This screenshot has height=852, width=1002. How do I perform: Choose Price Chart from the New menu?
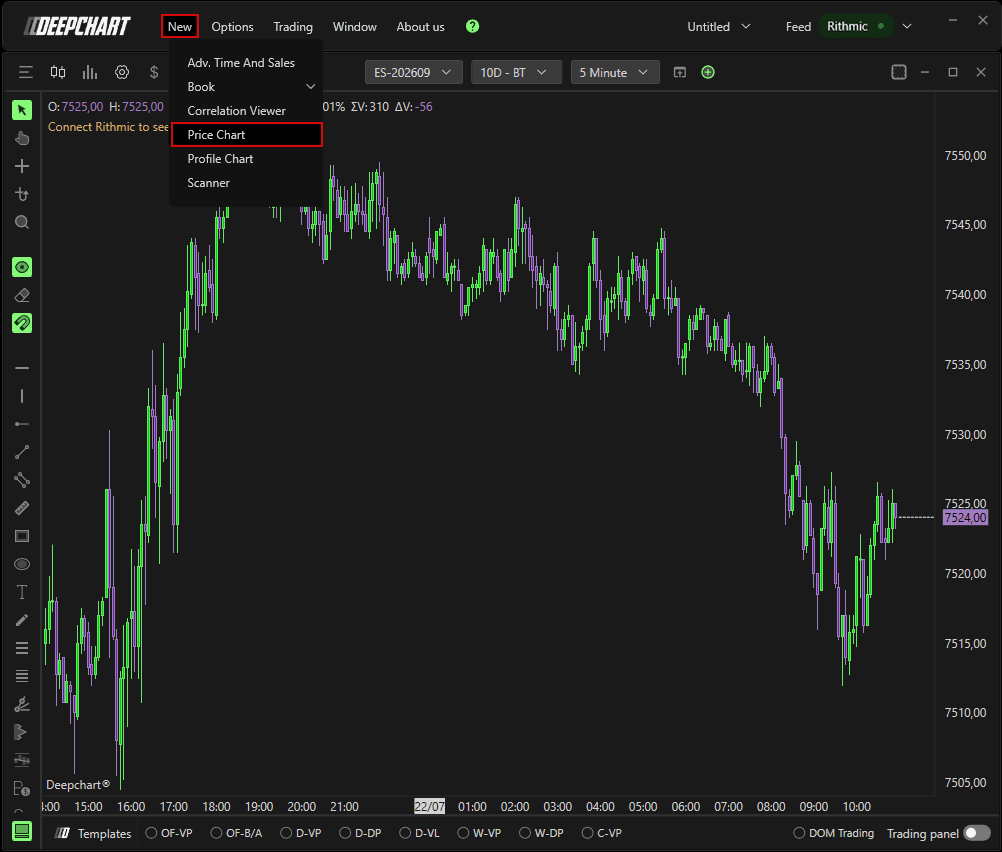click(247, 135)
